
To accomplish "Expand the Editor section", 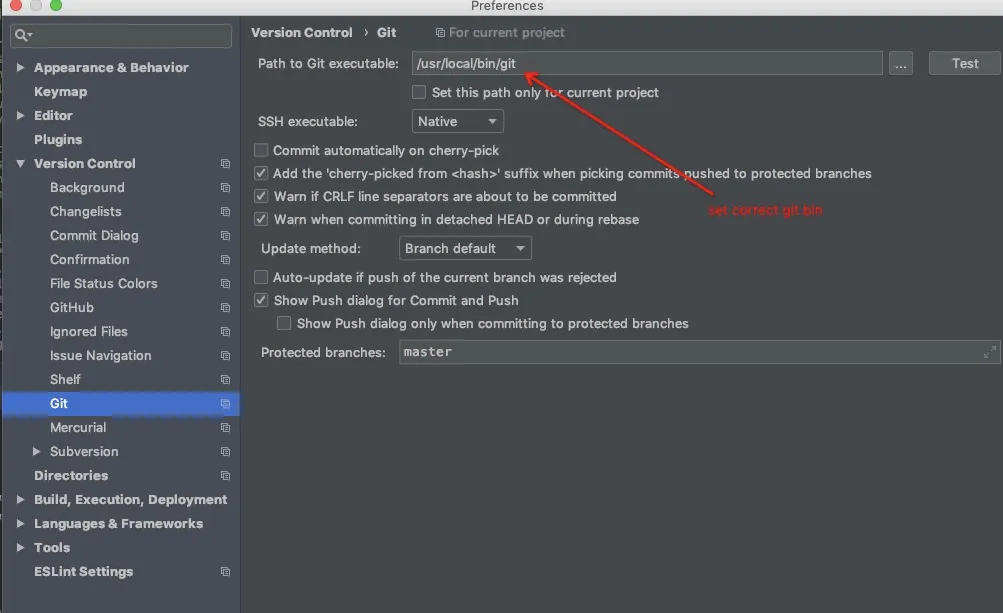I will [20, 115].
